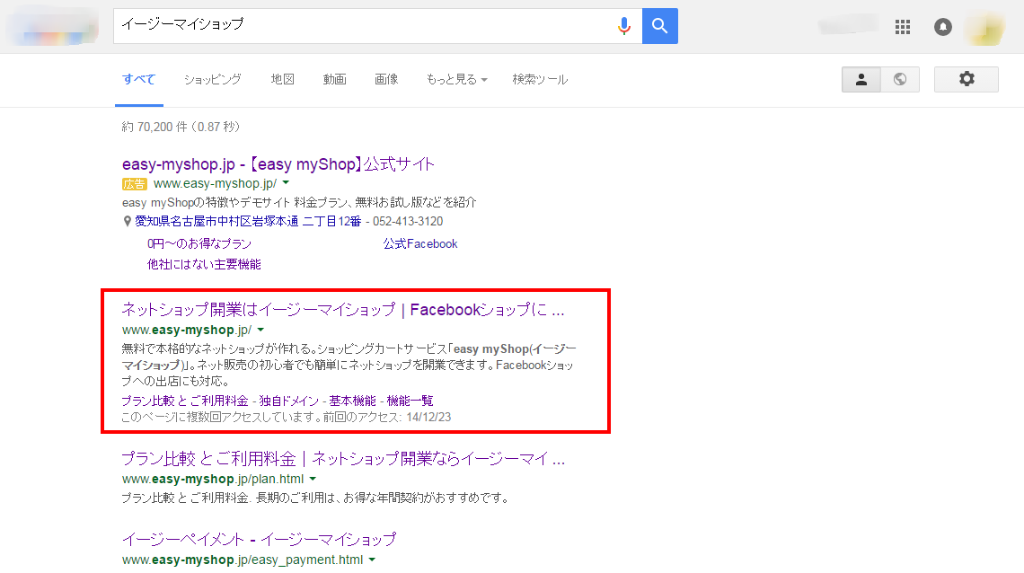Expand arrow beside easy_payment.html URL
The image size is (1024, 573).
[x=372, y=560]
